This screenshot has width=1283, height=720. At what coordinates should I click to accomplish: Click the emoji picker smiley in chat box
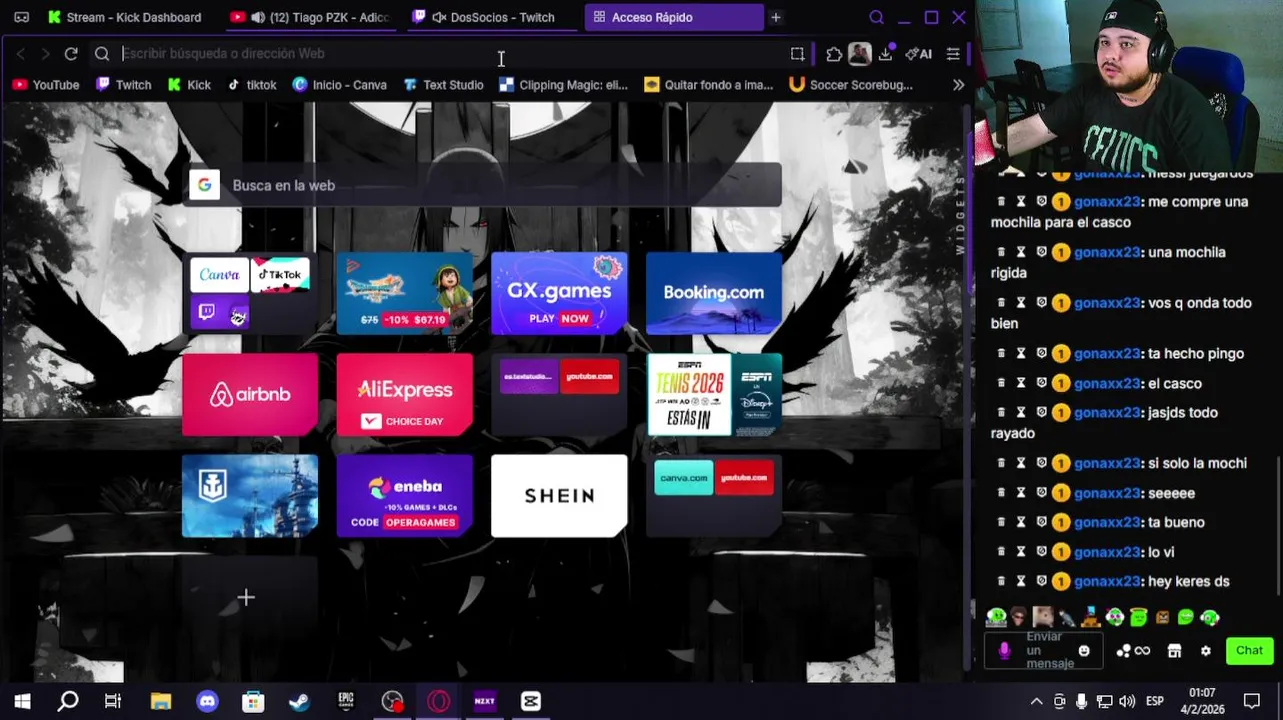pyautogui.click(x=1084, y=651)
